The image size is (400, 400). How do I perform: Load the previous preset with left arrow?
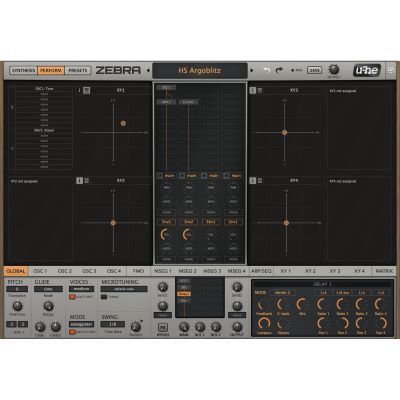coord(148,71)
